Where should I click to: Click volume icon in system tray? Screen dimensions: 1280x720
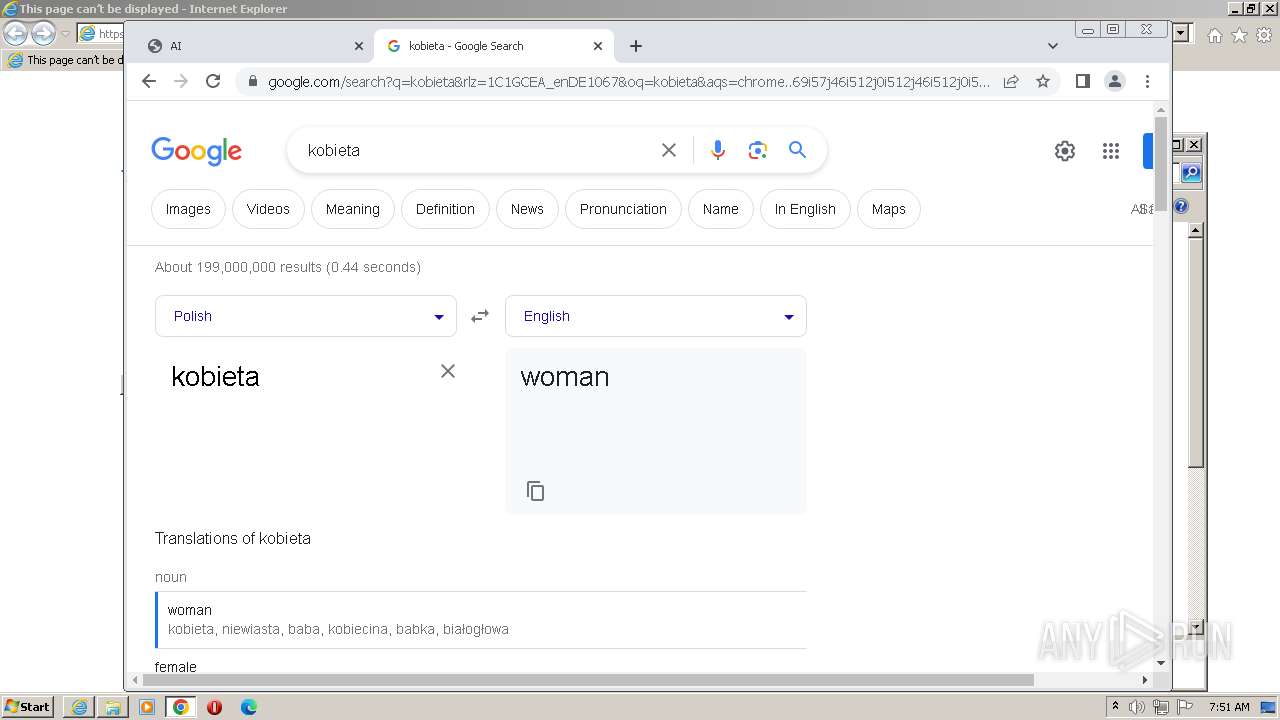click(1137, 707)
